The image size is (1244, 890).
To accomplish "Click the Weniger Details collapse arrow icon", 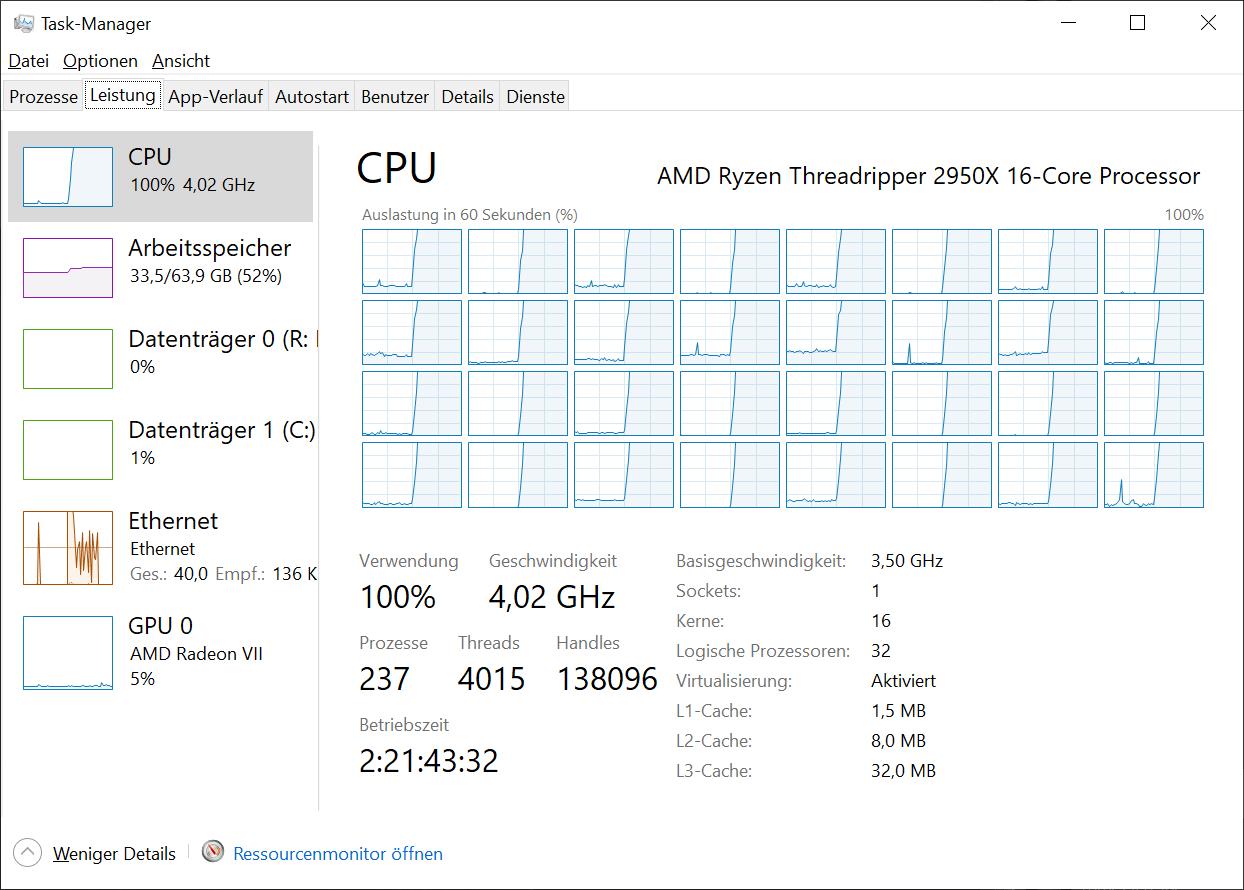I will (x=28, y=853).
